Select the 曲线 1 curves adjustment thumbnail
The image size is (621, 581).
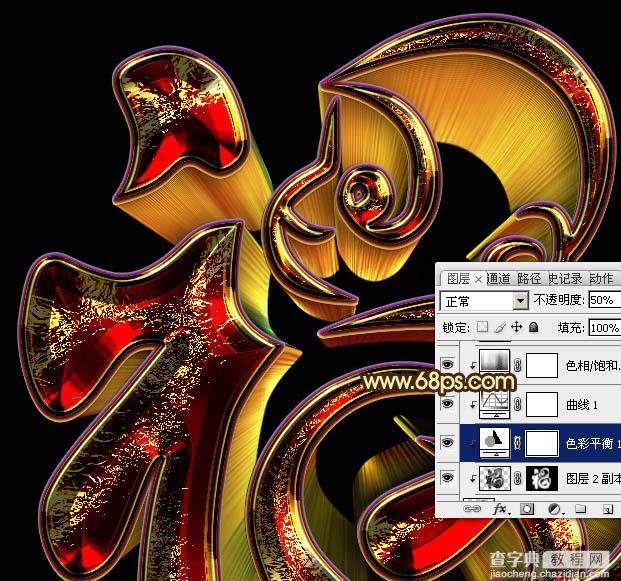pyautogui.click(x=495, y=404)
